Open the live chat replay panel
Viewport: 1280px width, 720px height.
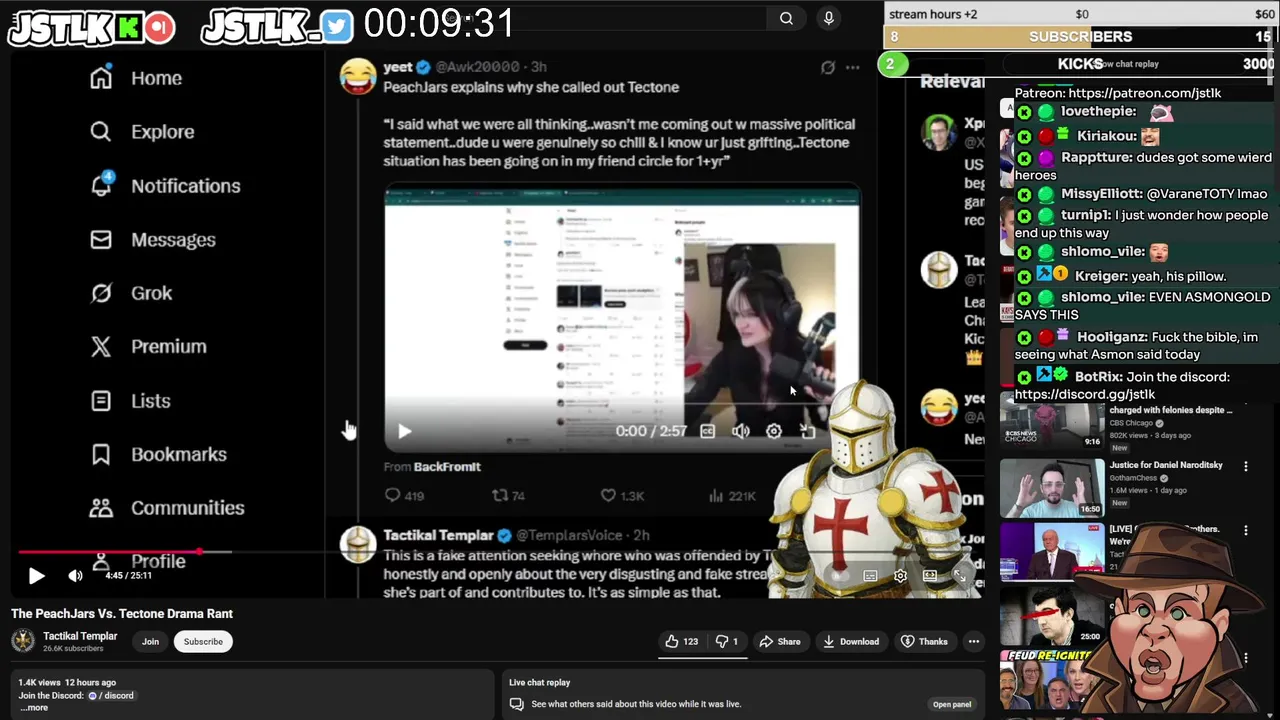952,704
